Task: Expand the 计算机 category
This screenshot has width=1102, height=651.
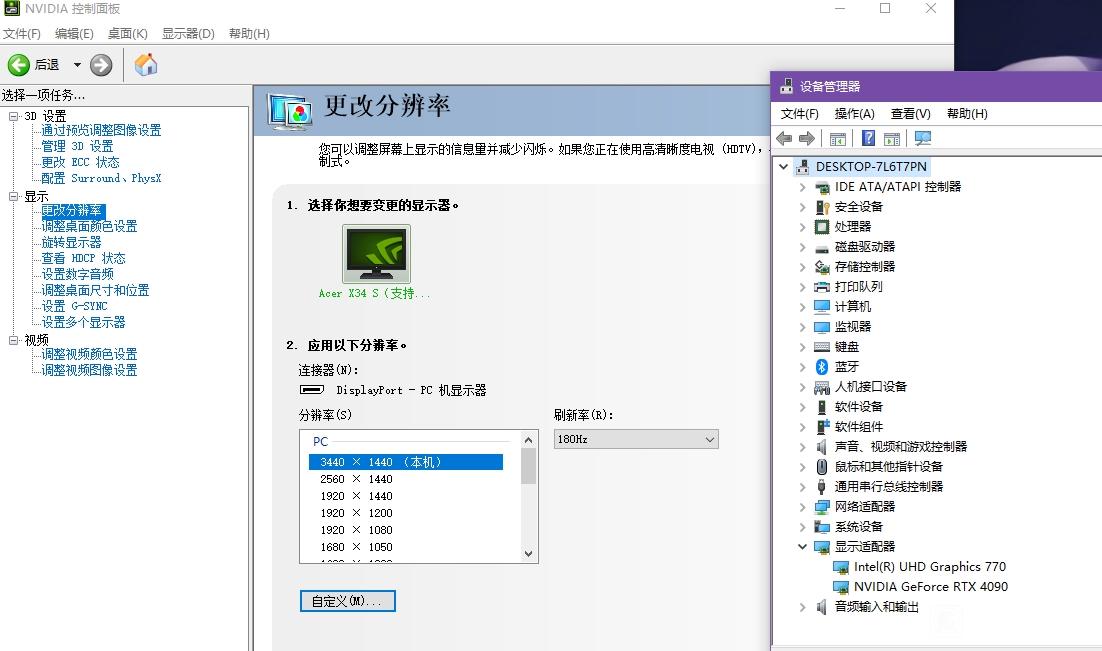Action: pos(803,307)
